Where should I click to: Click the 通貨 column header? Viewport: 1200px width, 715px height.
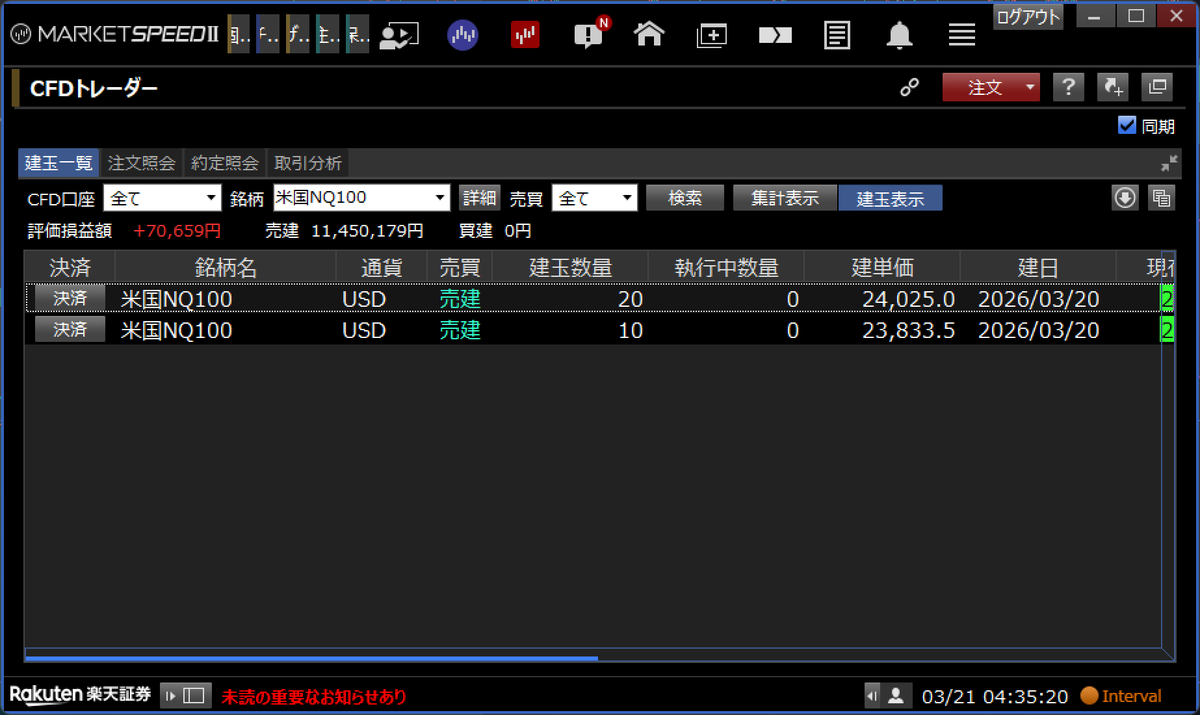(380, 268)
